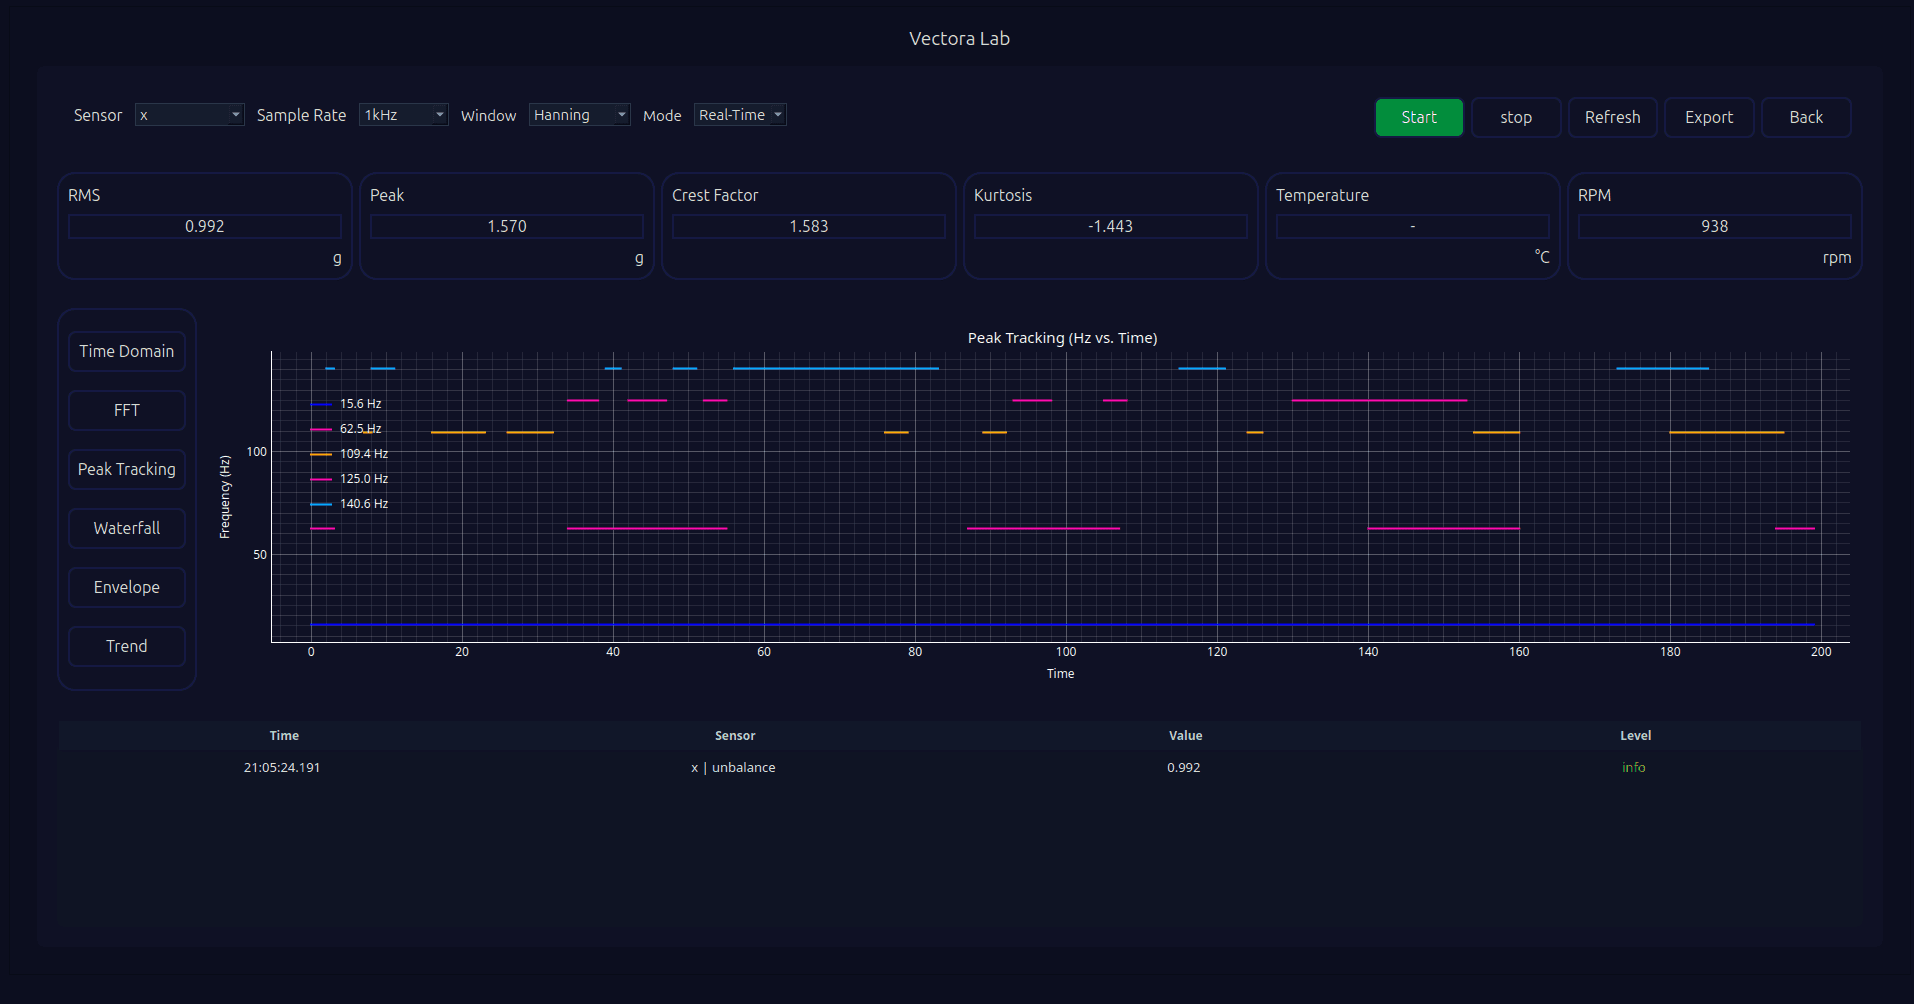Select the Crest Factor value field
Viewport: 1914px width, 1004px height.
pos(809,226)
